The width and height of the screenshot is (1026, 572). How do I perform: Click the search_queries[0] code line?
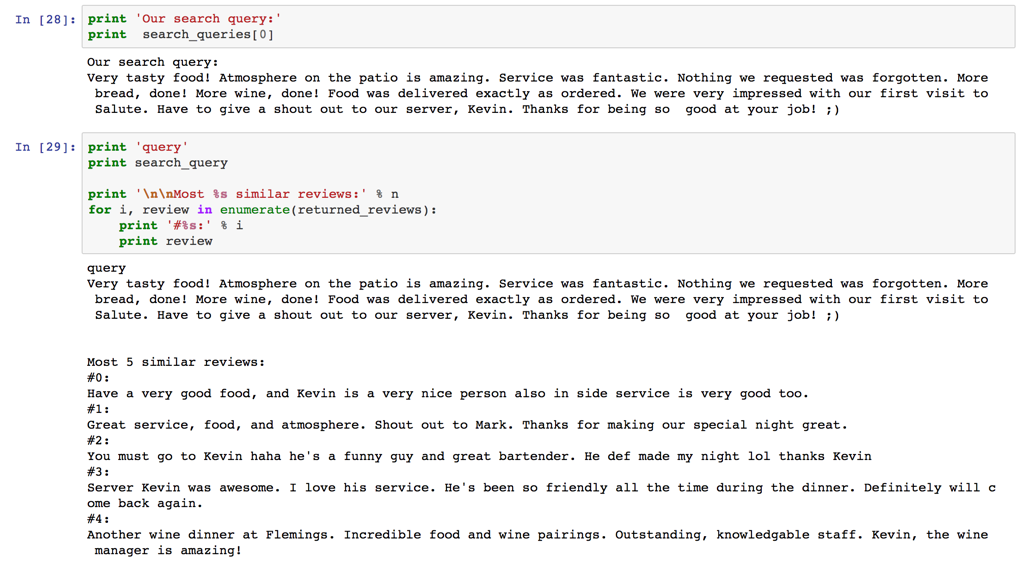(181, 35)
